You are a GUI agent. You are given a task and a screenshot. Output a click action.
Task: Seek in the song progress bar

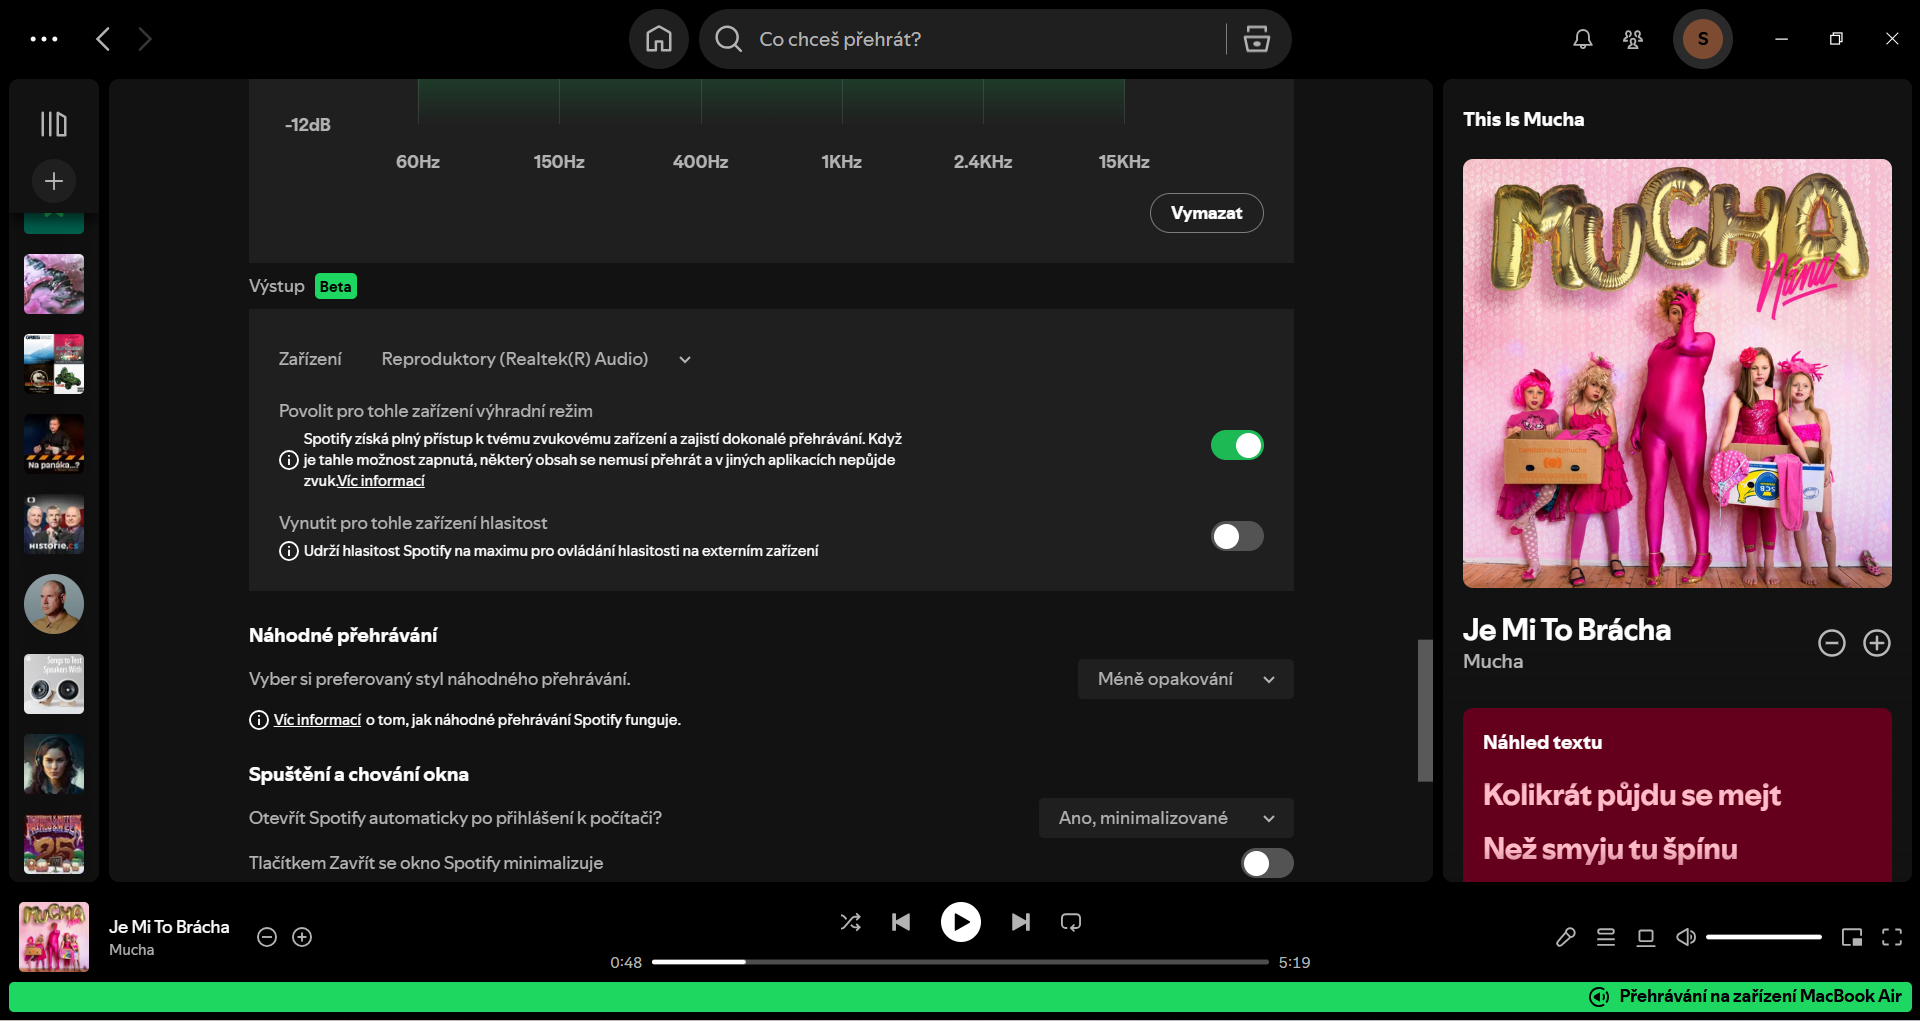960,961
